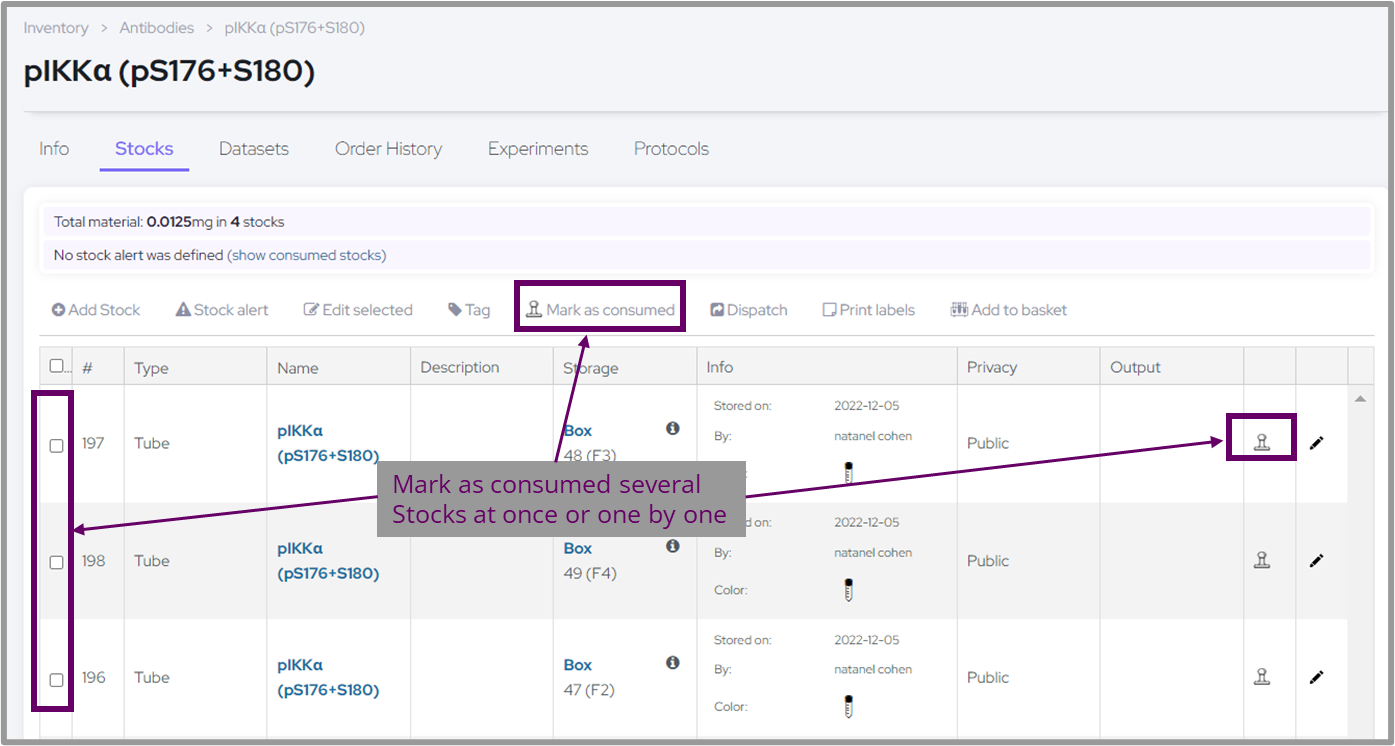
Task: Click storage info icon for stock 198
Action: click(673, 546)
